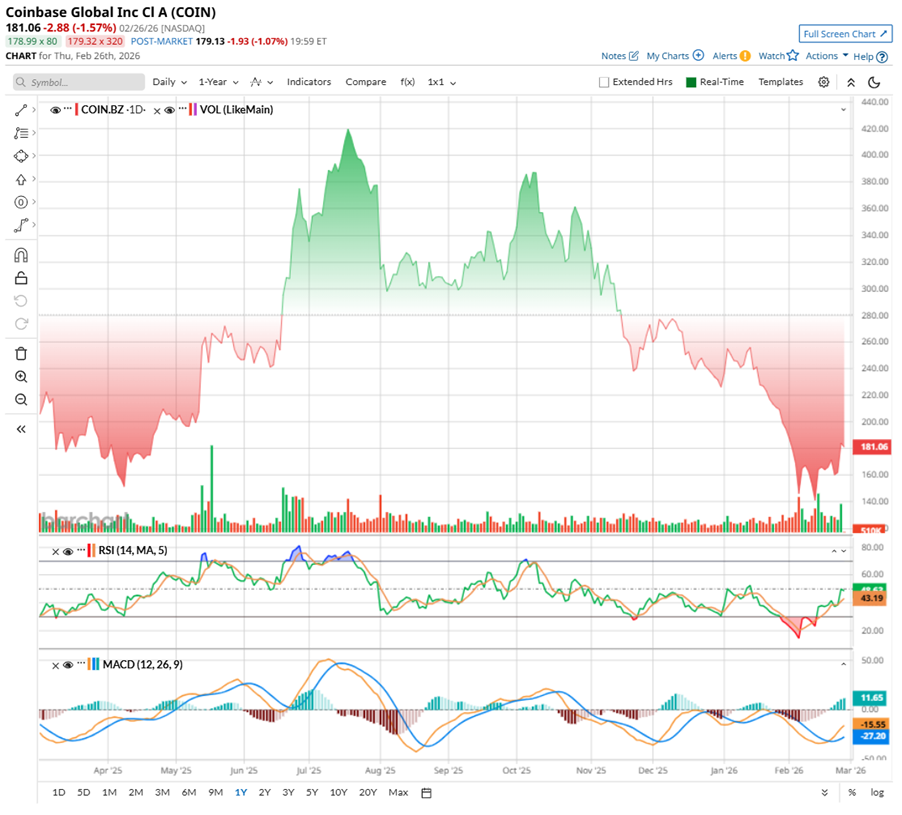Select the shapes drawing tool
The height and width of the screenshot is (815, 902).
tap(21, 156)
